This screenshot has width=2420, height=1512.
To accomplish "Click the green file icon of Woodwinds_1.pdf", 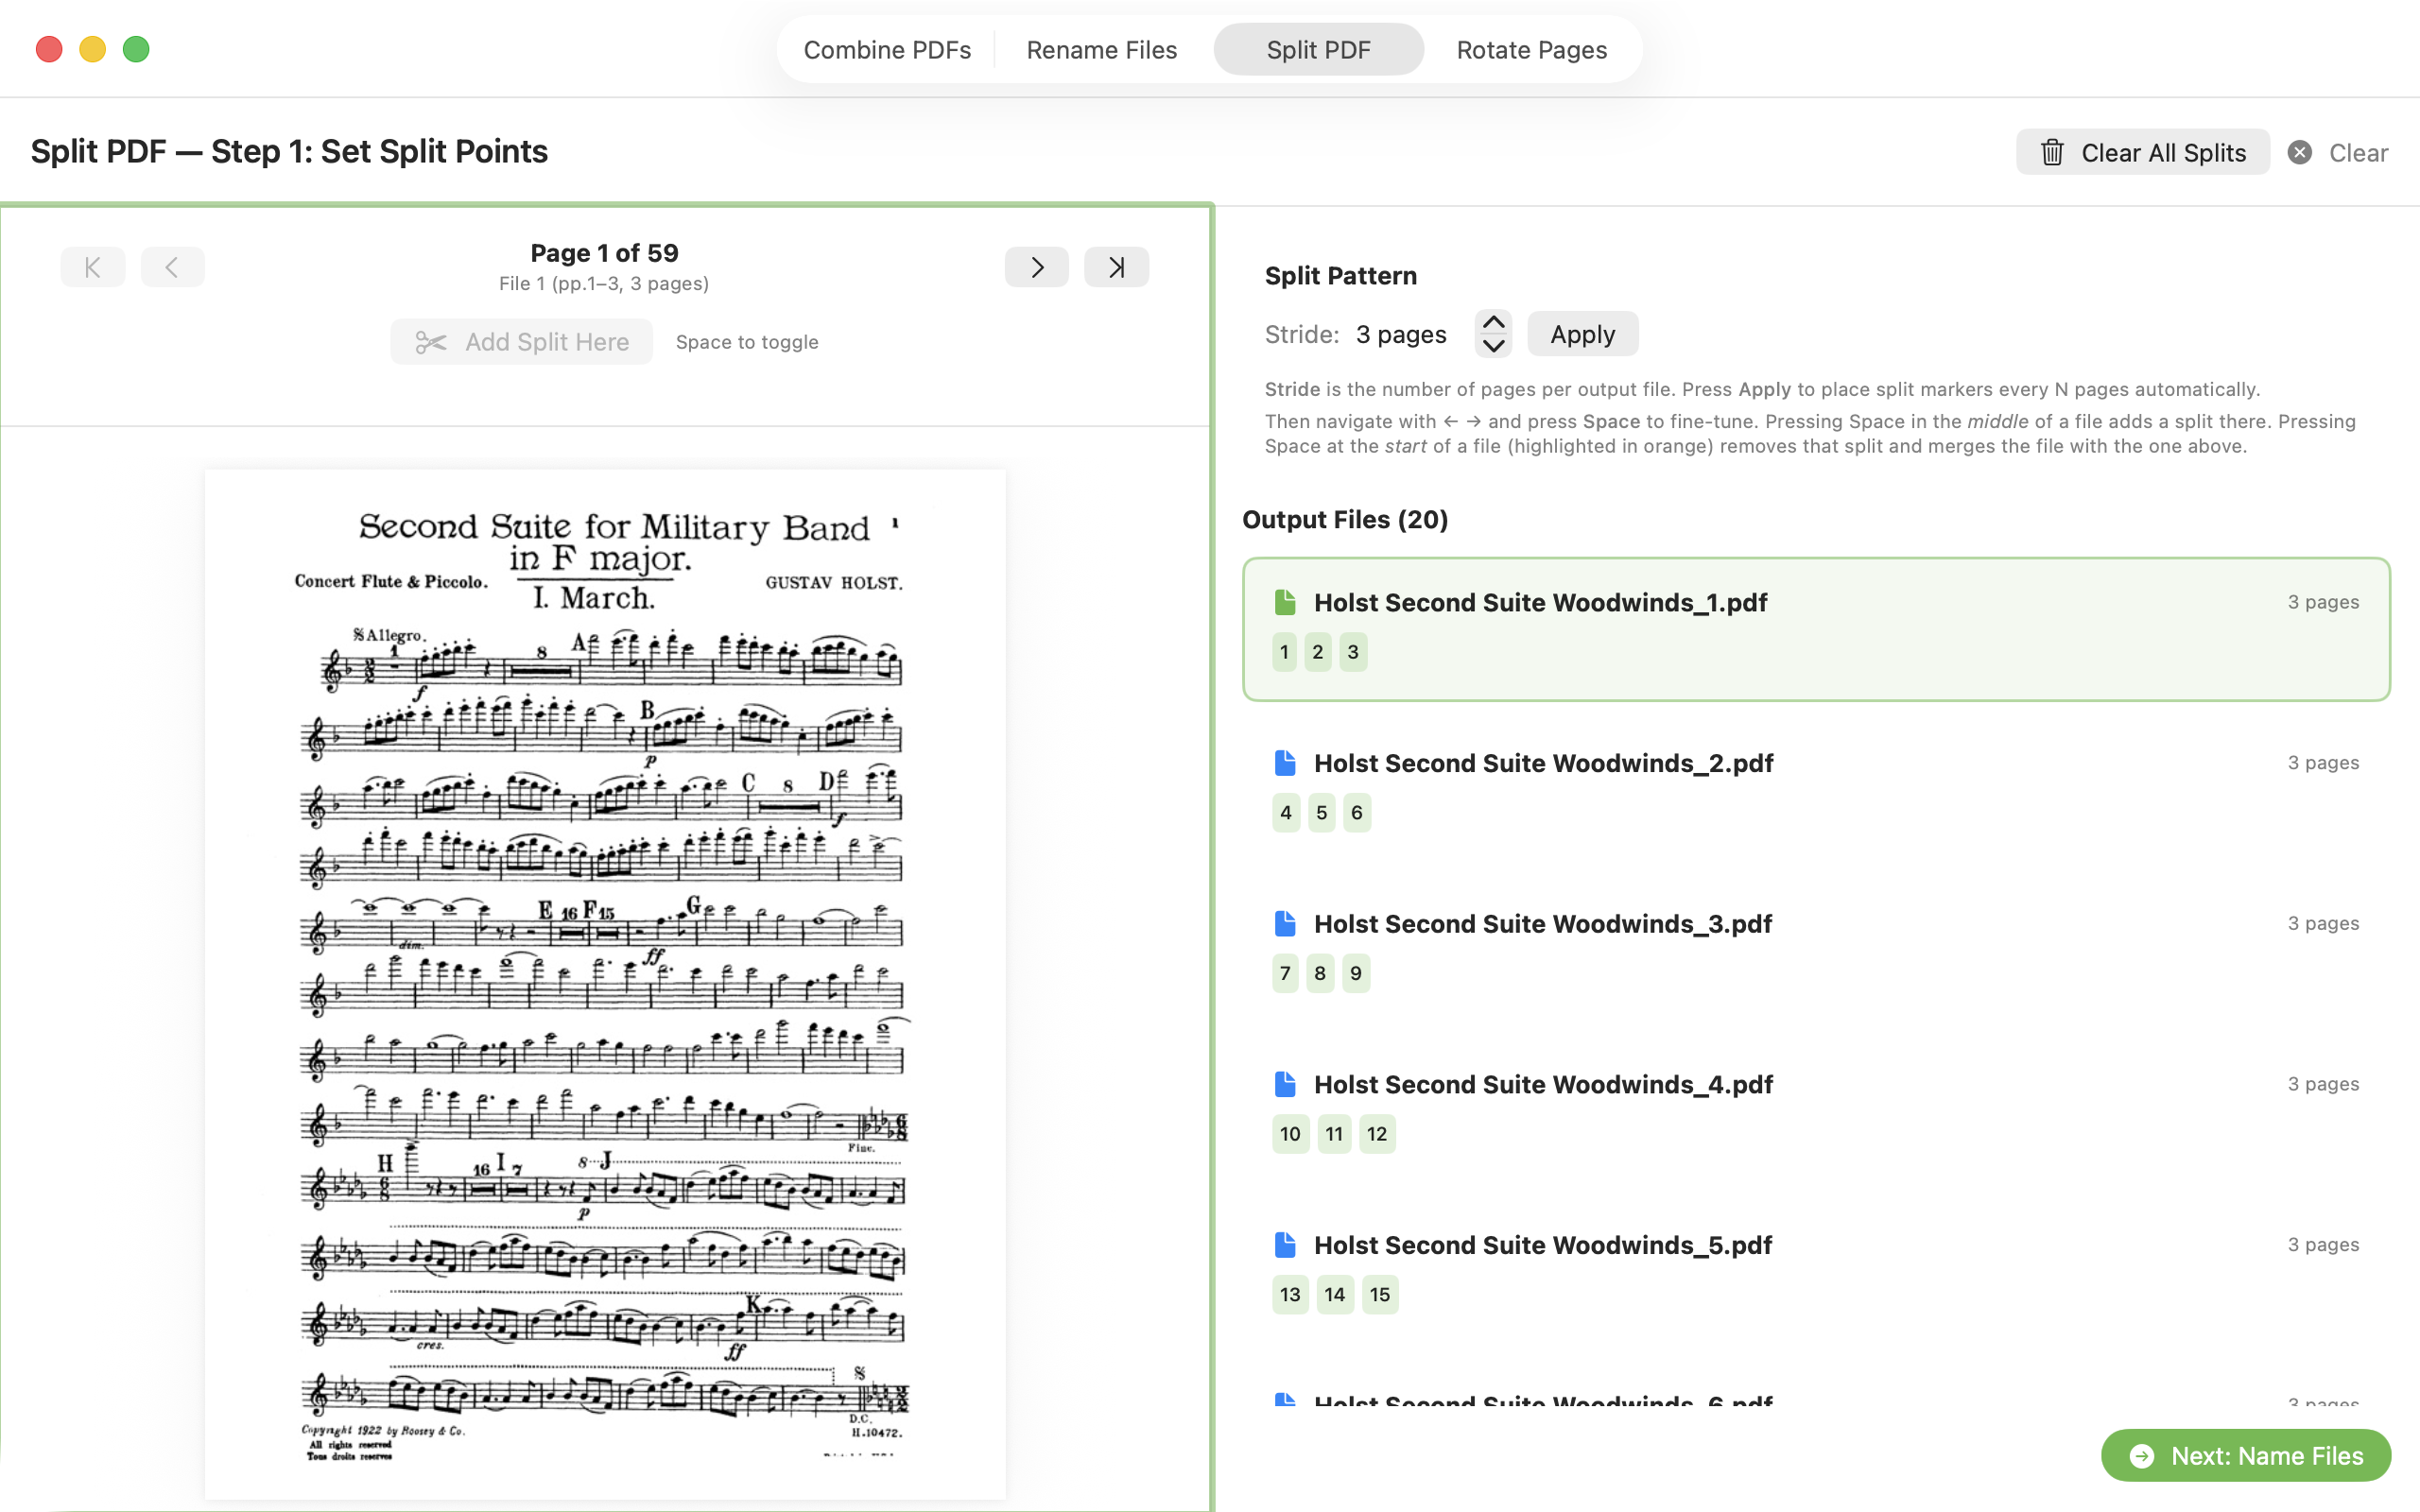I will [x=1284, y=601].
